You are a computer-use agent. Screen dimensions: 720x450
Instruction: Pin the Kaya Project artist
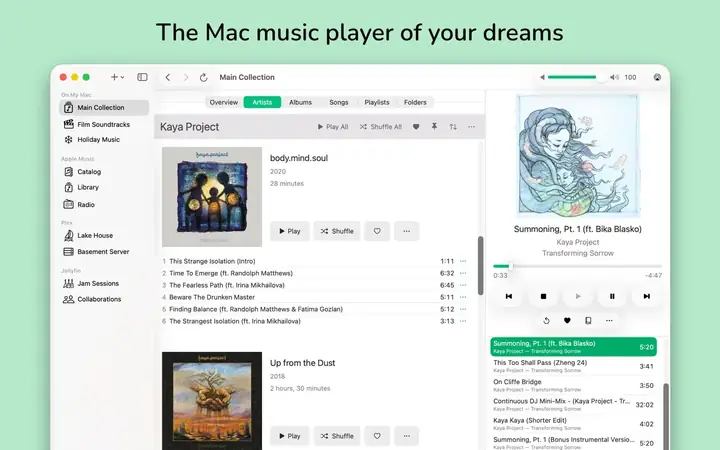click(x=434, y=127)
